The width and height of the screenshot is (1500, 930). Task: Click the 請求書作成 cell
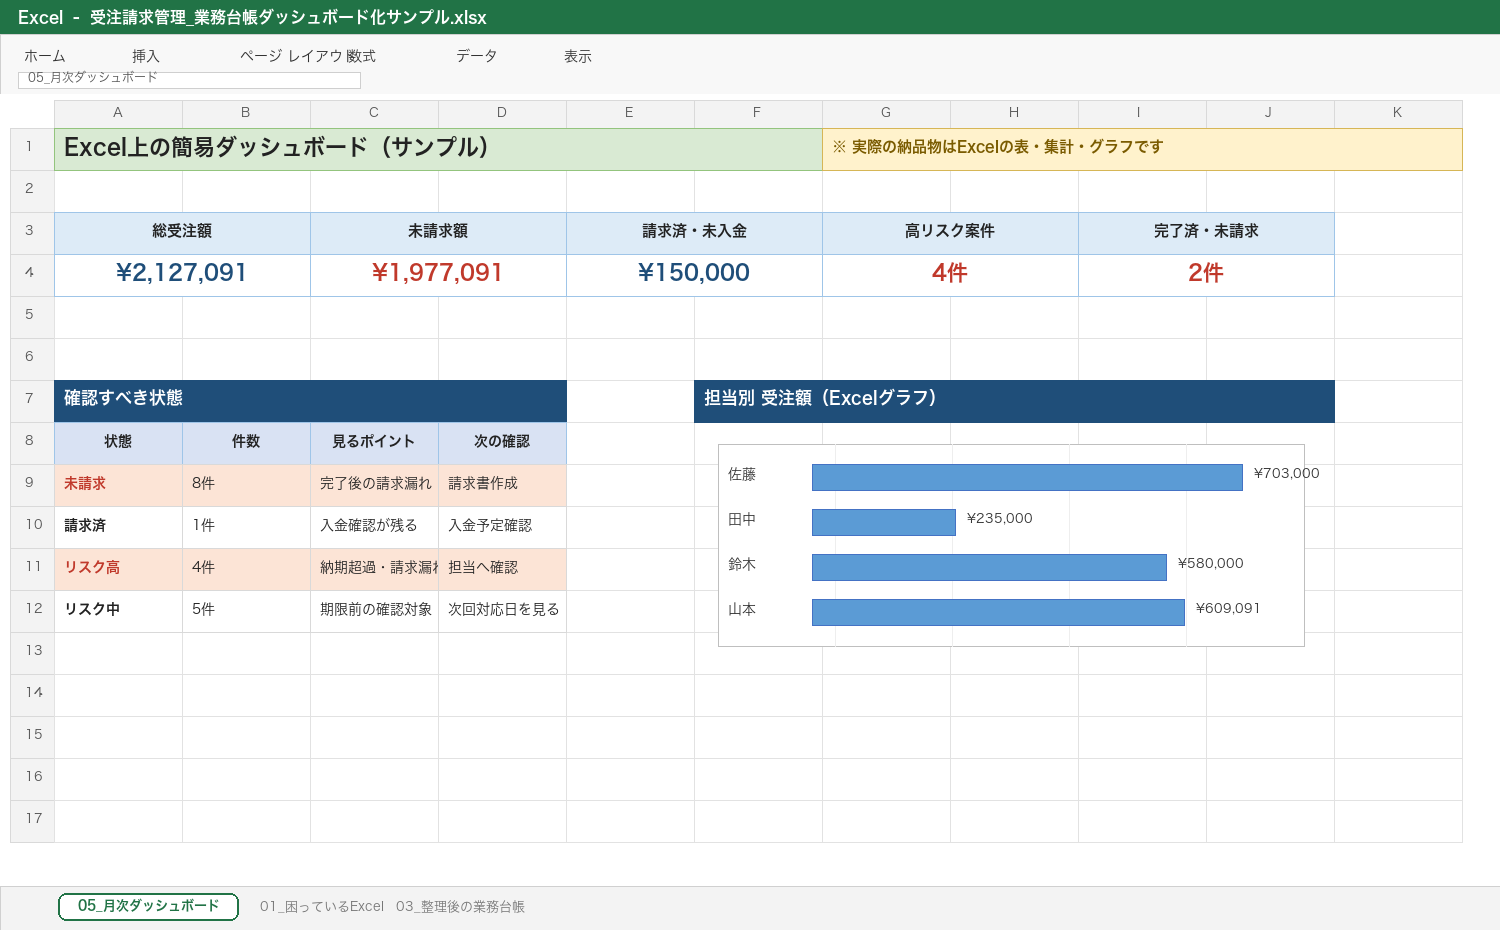click(x=502, y=485)
